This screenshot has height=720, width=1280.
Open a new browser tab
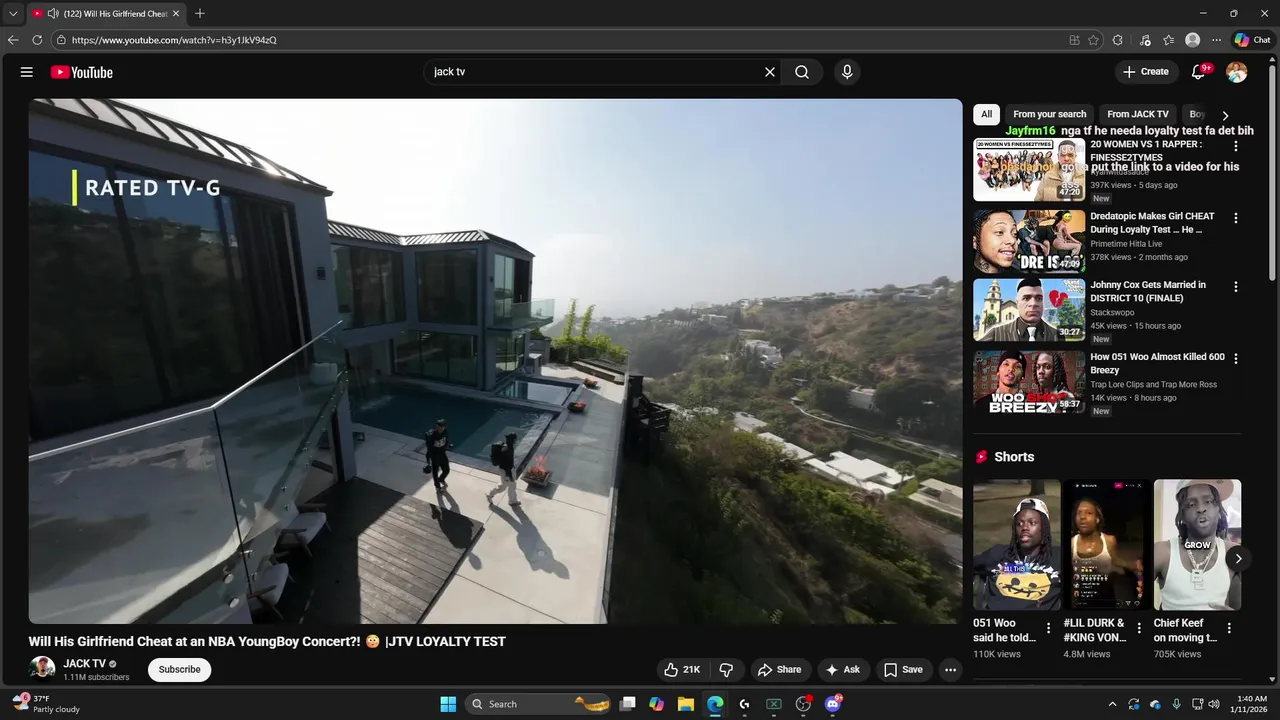(x=200, y=14)
